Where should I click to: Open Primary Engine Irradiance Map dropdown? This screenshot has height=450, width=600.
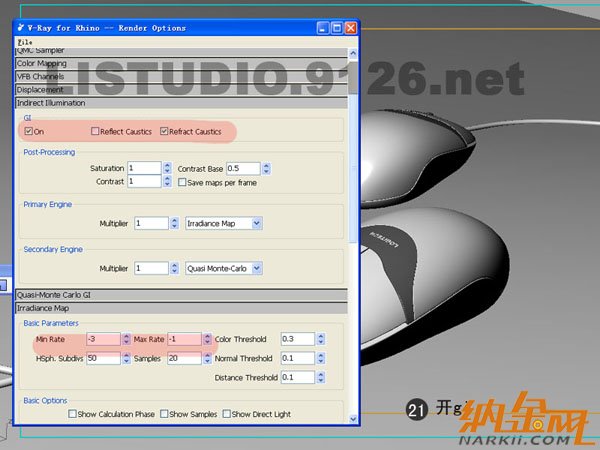(223, 223)
